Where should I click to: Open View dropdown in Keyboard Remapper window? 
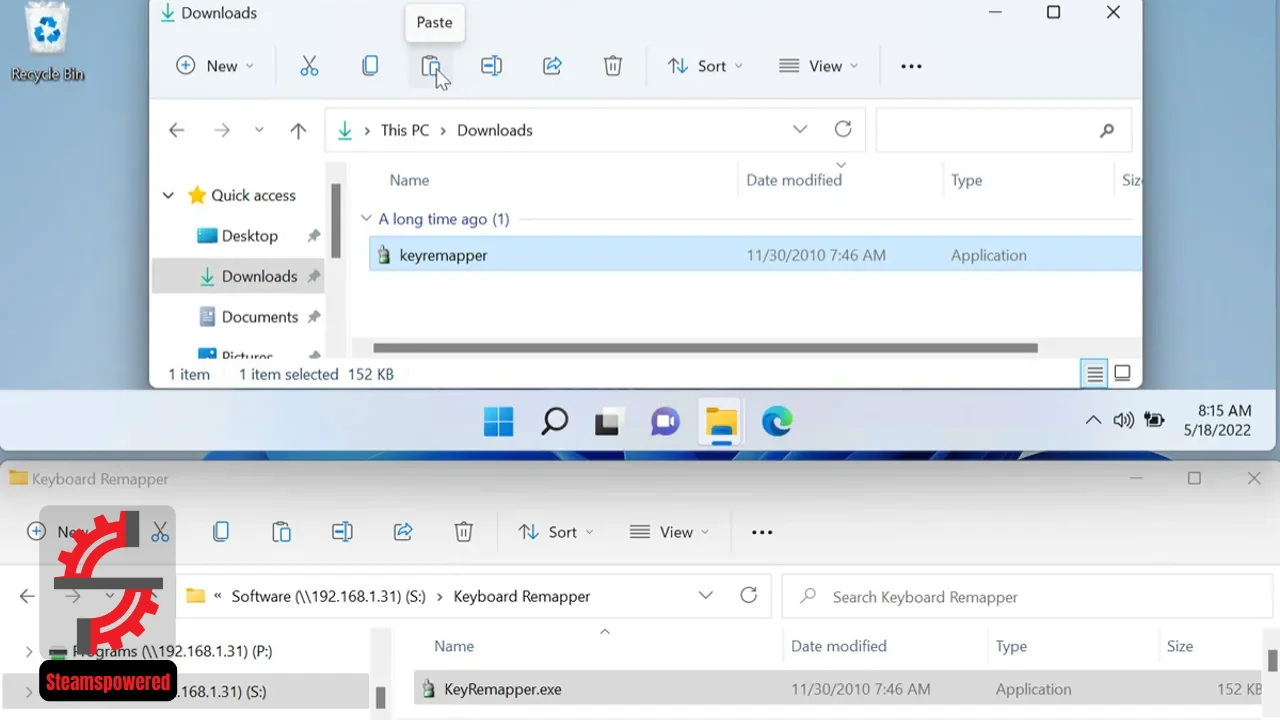pyautogui.click(x=670, y=532)
